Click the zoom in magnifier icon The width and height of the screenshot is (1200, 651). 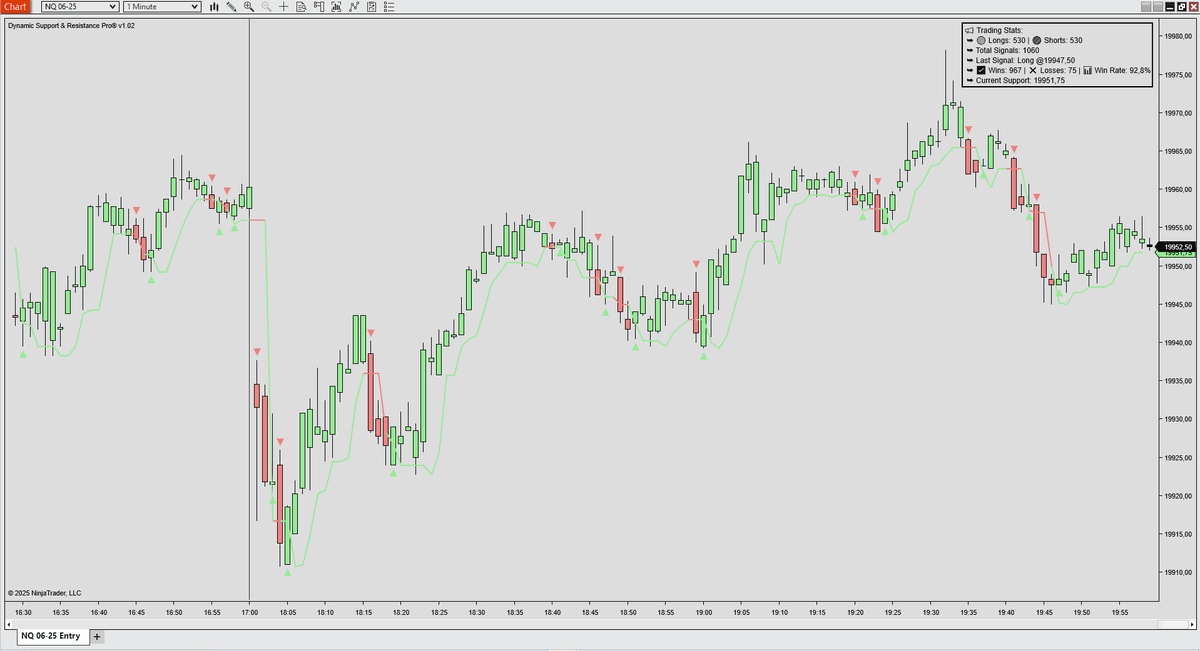(249, 7)
